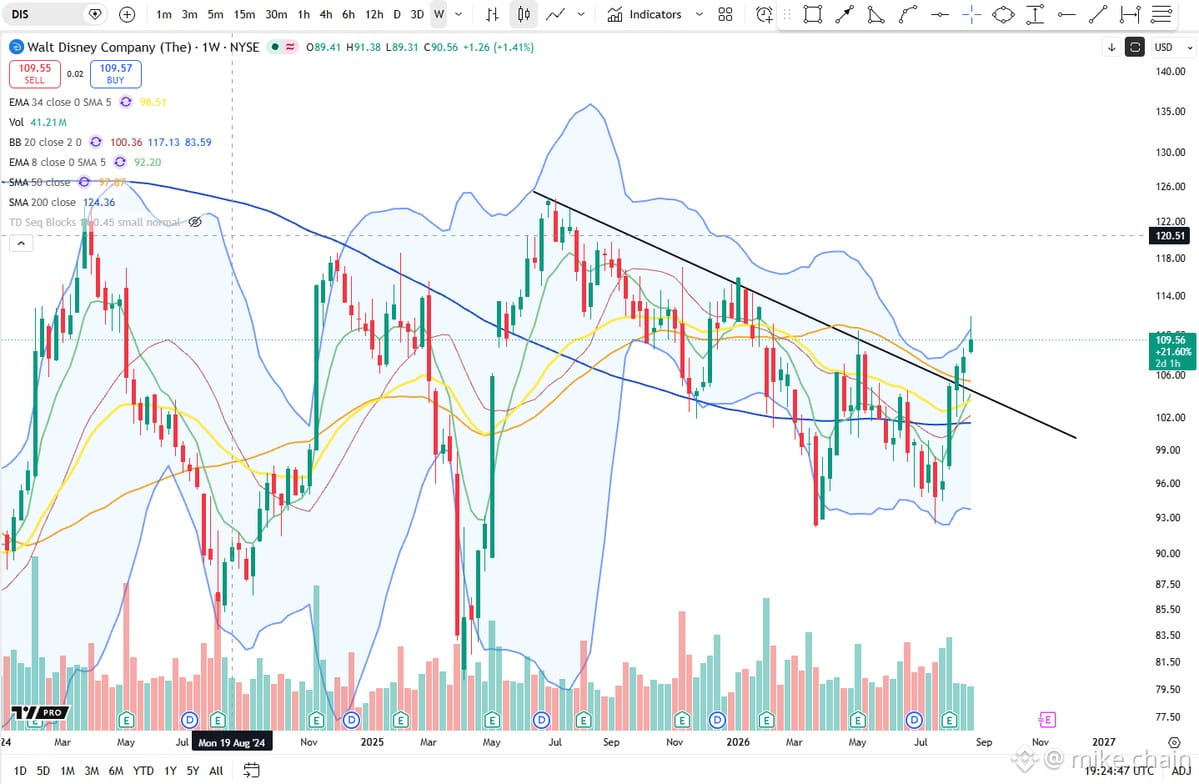The width and height of the screenshot is (1199, 784).
Task: Switch to the 15m timeframe
Action: click(x=244, y=14)
